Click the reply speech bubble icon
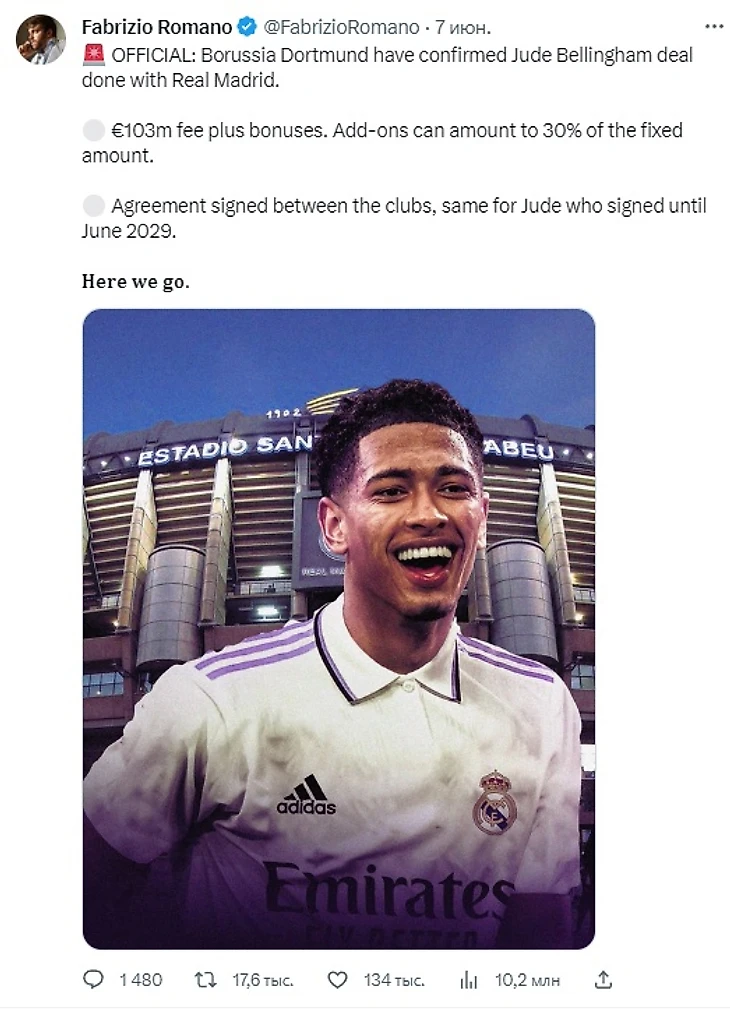The height and width of the screenshot is (1009, 730). pyautogui.click(x=93, y=979)
